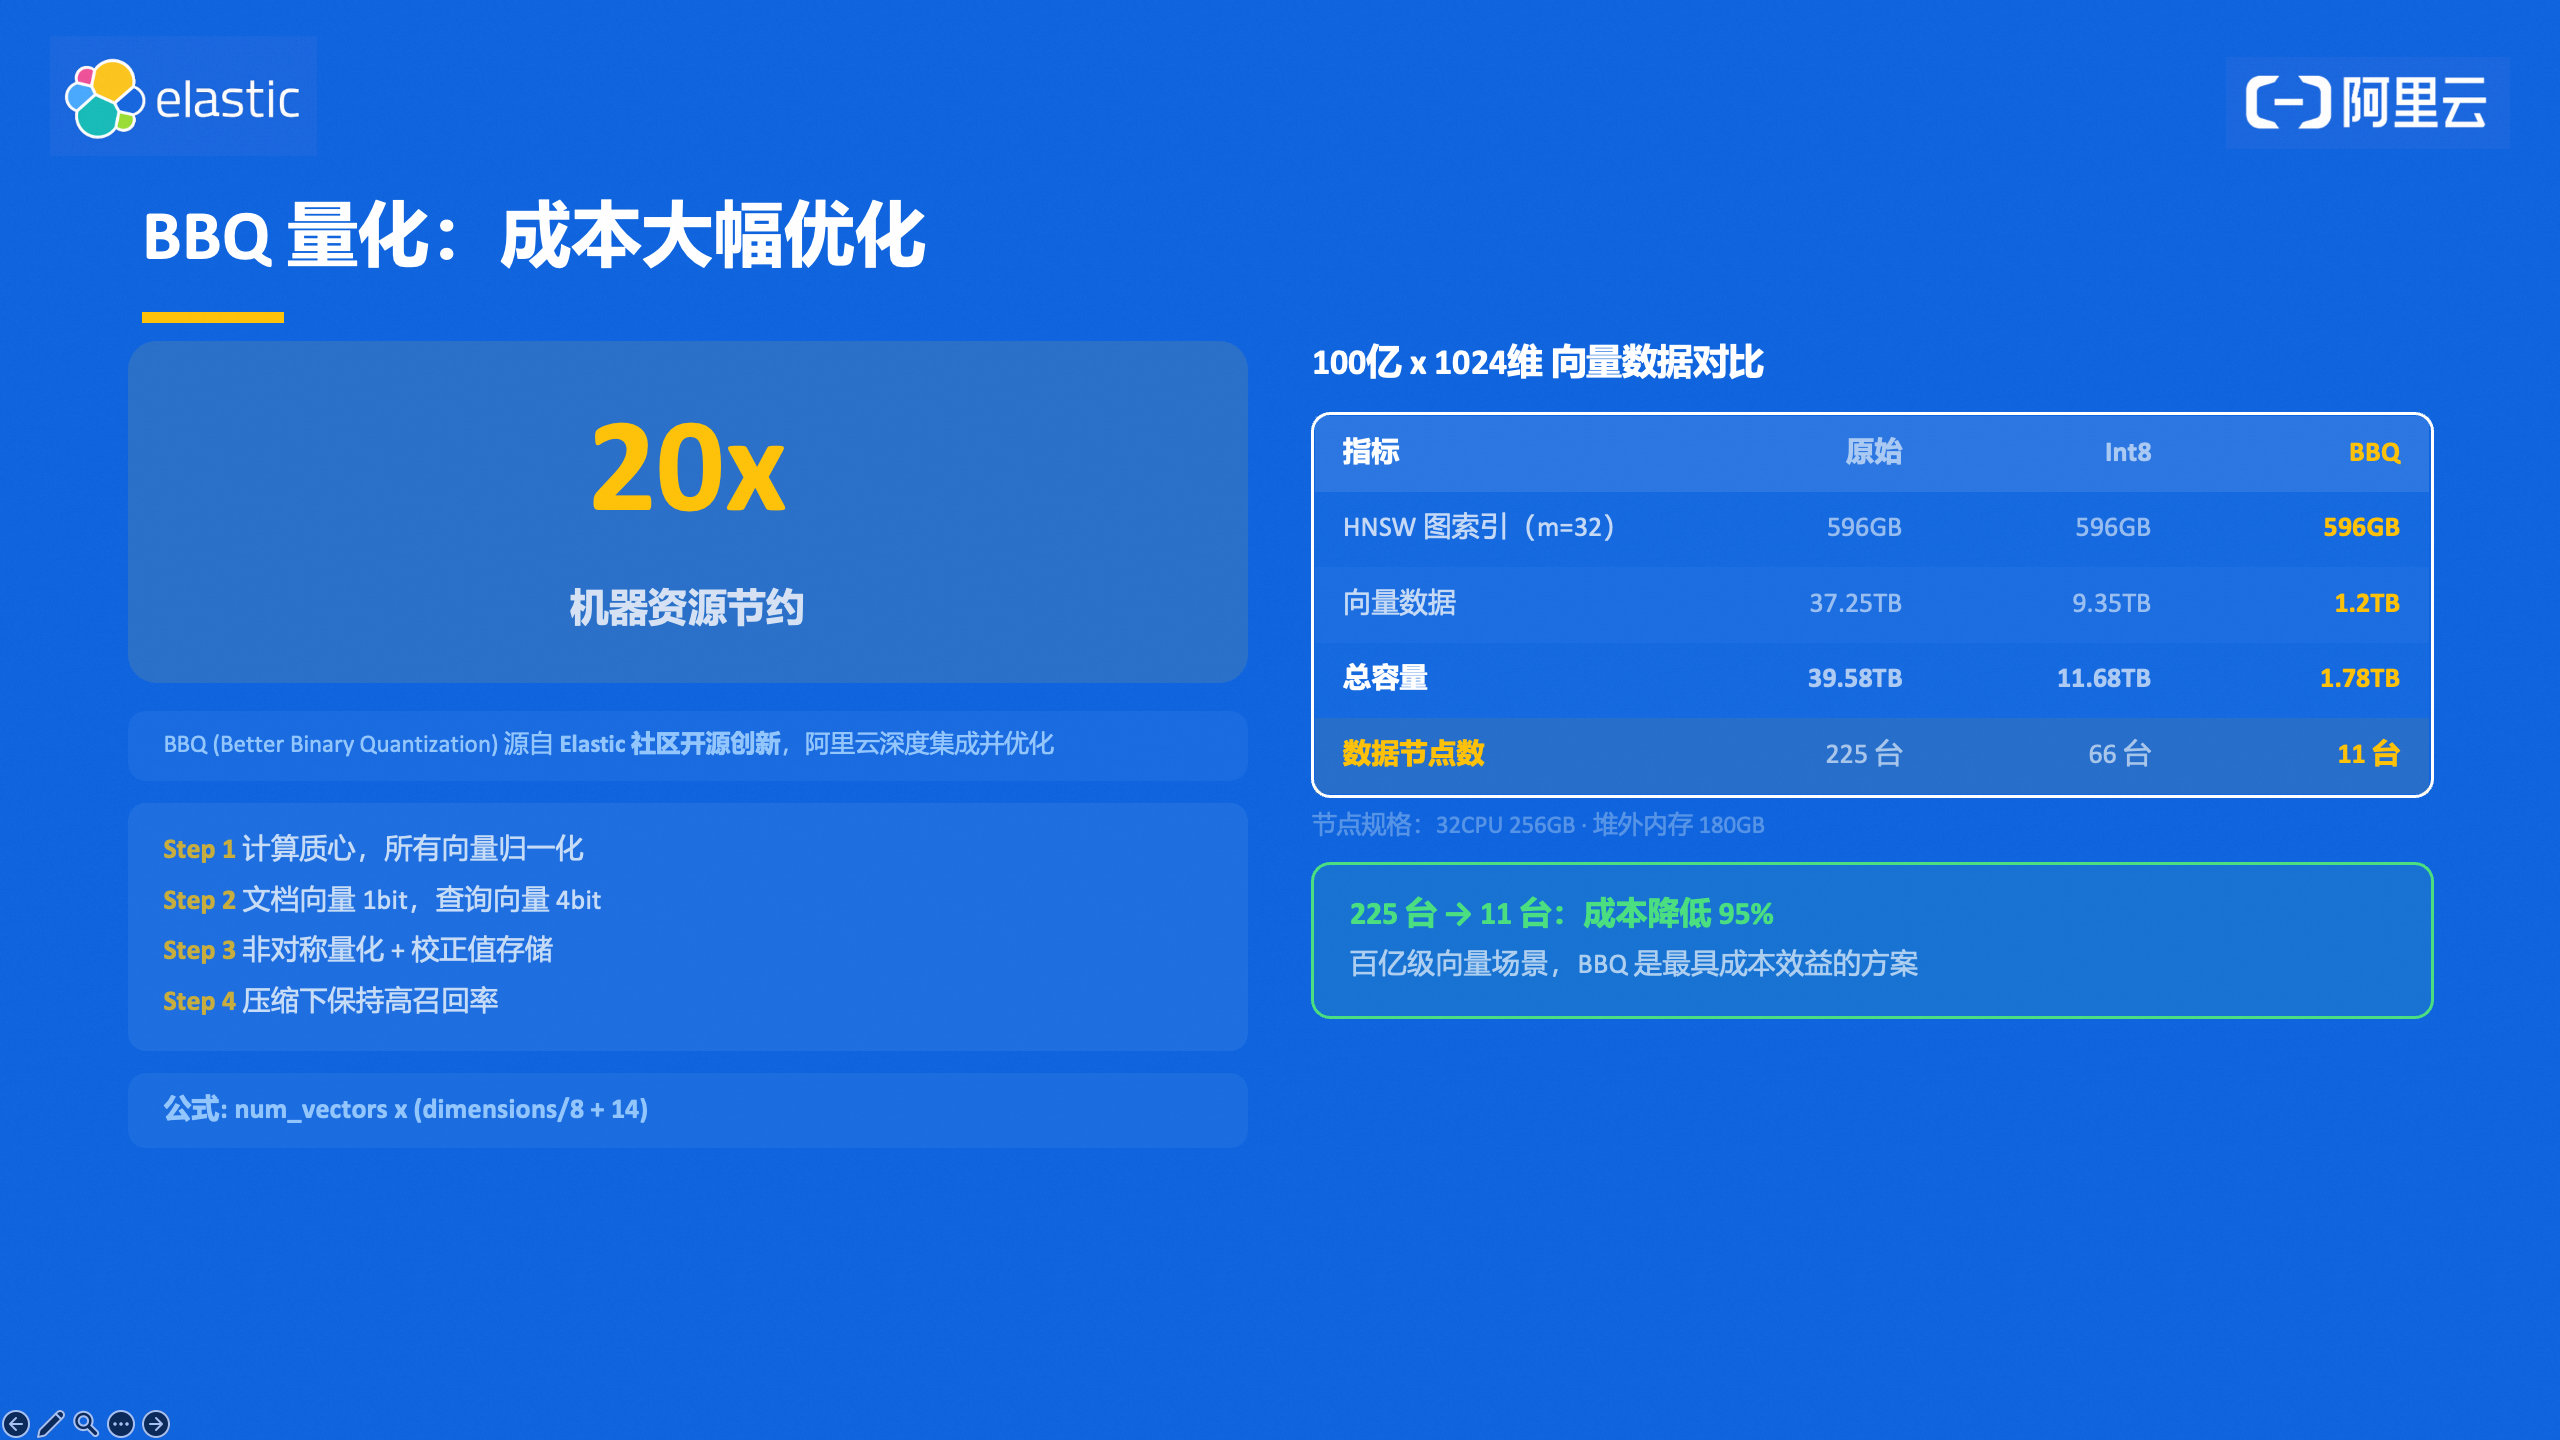
Task: Click the elastic logo
Action: click(183, 97)
